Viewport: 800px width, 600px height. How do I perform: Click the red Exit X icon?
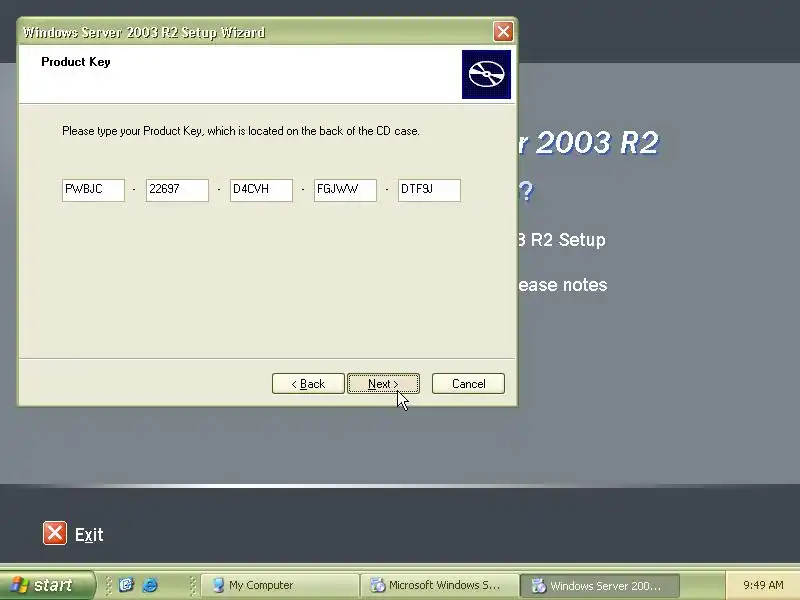click(55, 534)
